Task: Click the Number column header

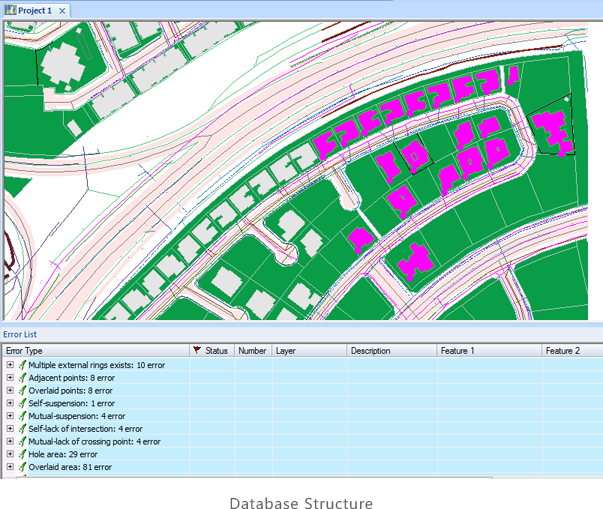Action: pyautogui.click(x=252, y=351)
